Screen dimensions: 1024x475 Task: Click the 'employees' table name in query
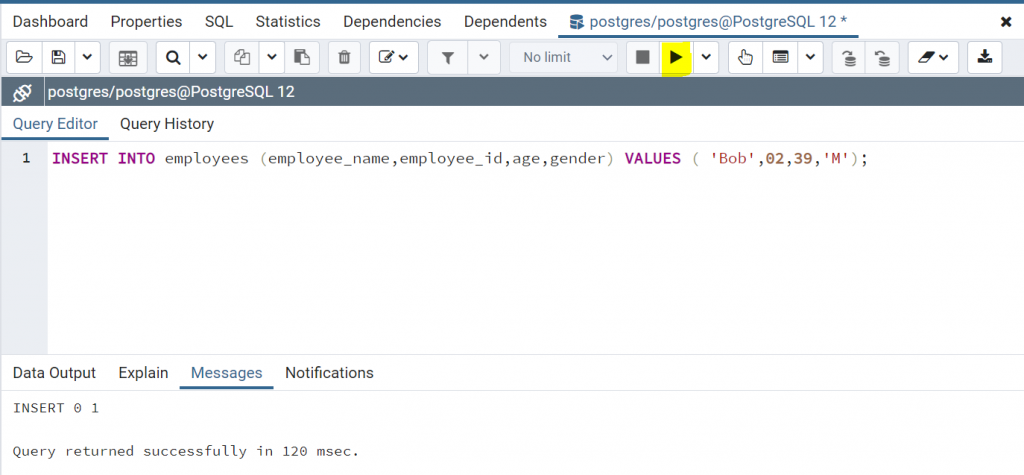point(206,159)
